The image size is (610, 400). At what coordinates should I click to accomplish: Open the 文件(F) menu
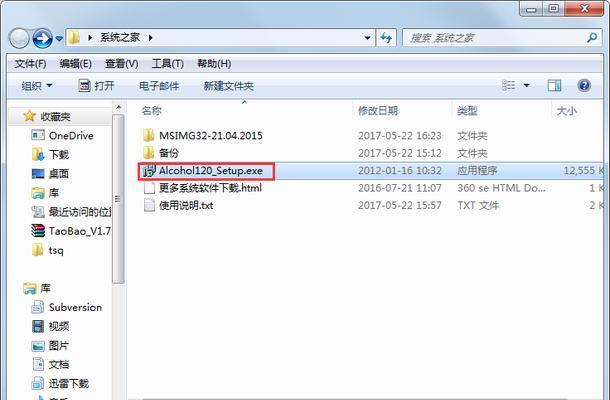pos(30,63)
